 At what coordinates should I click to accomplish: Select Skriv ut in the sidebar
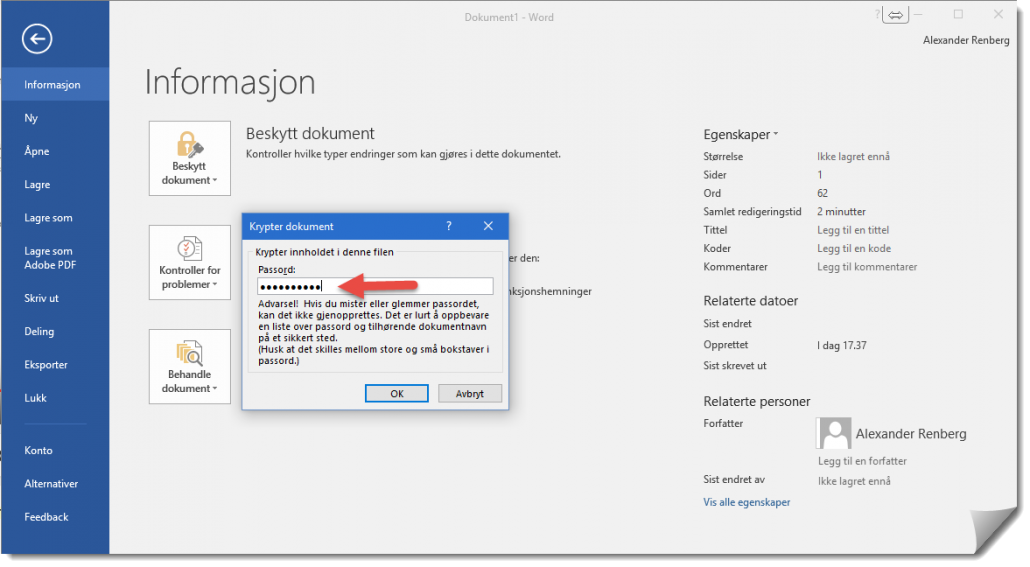(x=55, y=298)
